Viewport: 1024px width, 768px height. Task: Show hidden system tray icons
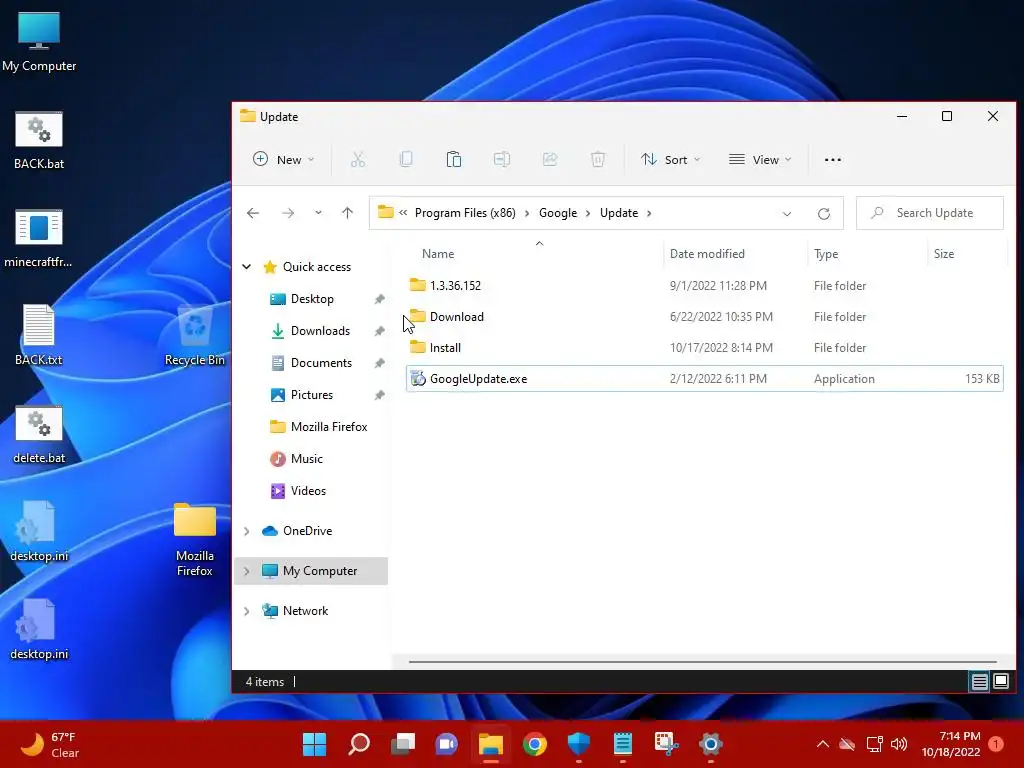click(823, 744)
